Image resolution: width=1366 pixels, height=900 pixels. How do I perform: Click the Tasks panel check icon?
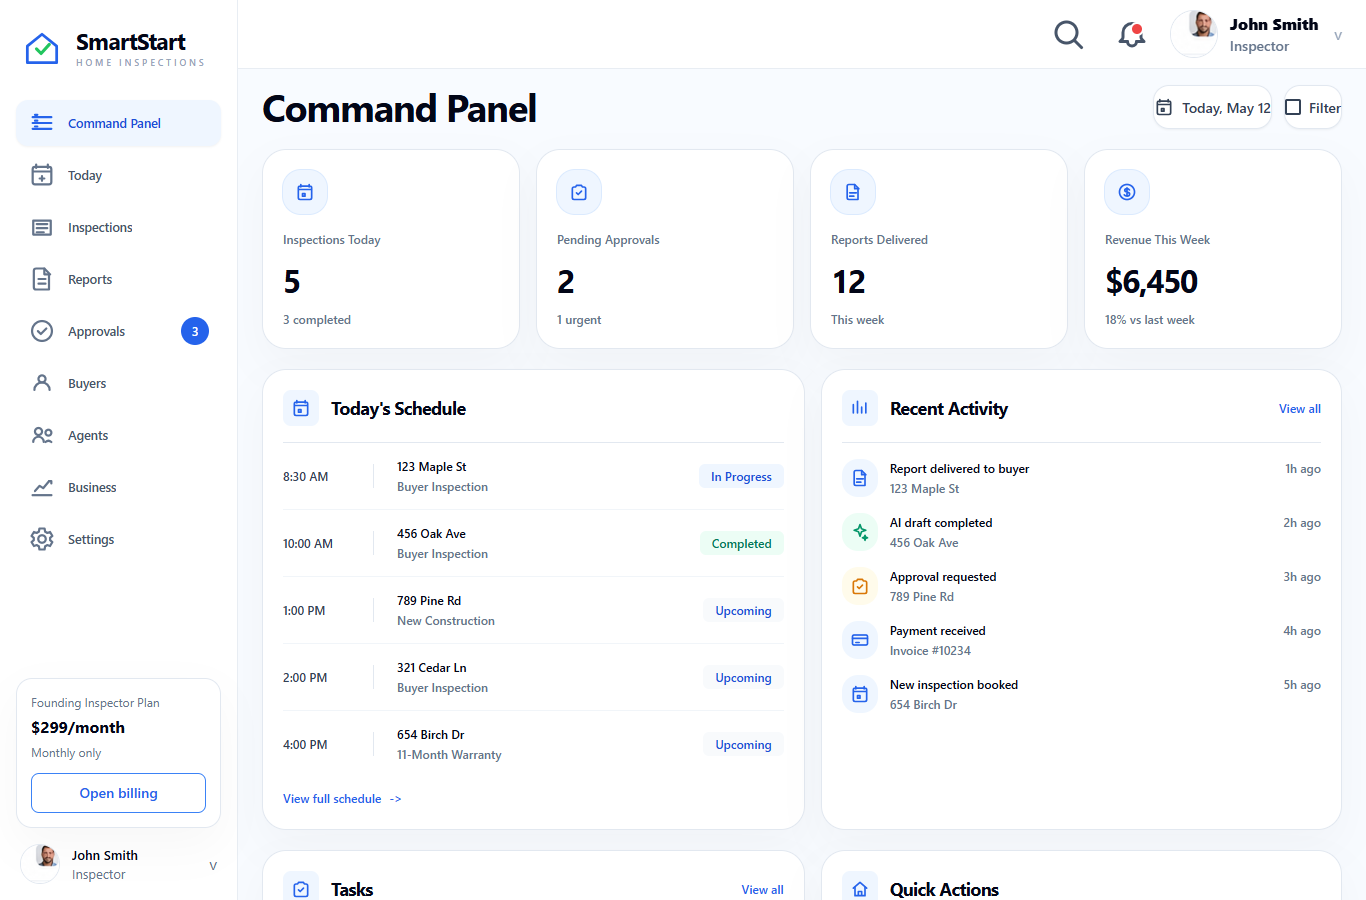tap(301, 888)
